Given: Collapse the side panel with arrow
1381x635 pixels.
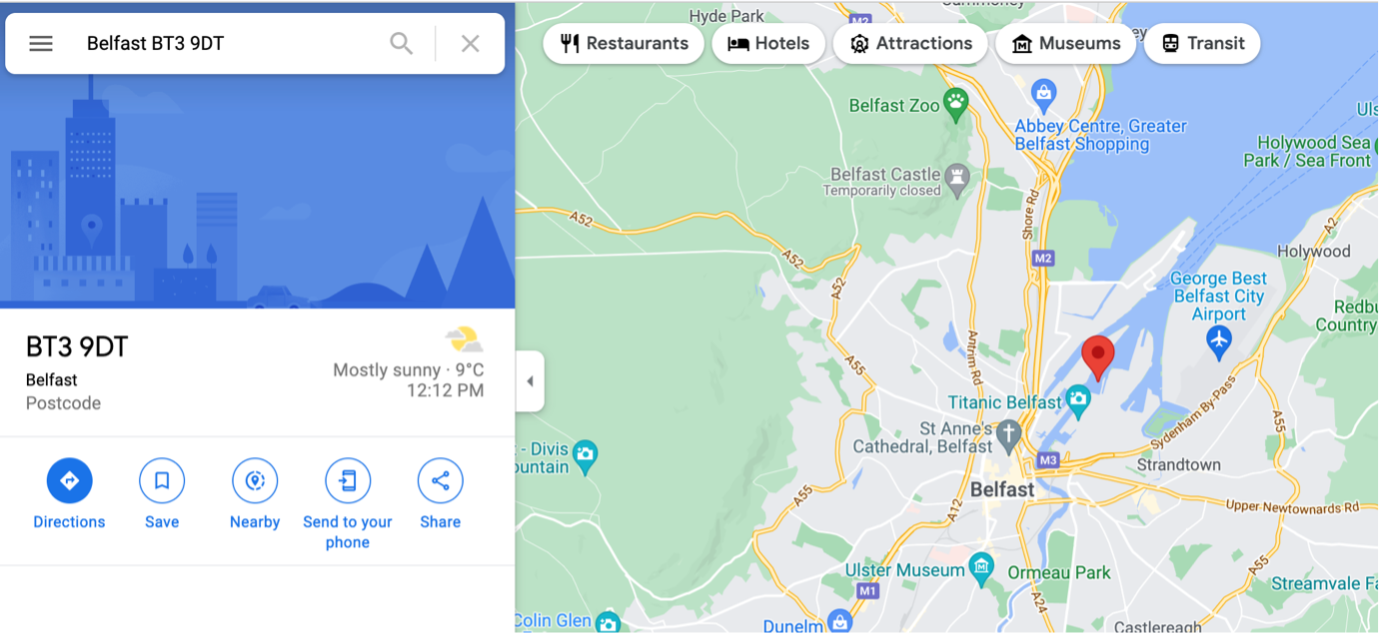Looking at the screenshot, I should pyautogui.click(x=530, y=381).
